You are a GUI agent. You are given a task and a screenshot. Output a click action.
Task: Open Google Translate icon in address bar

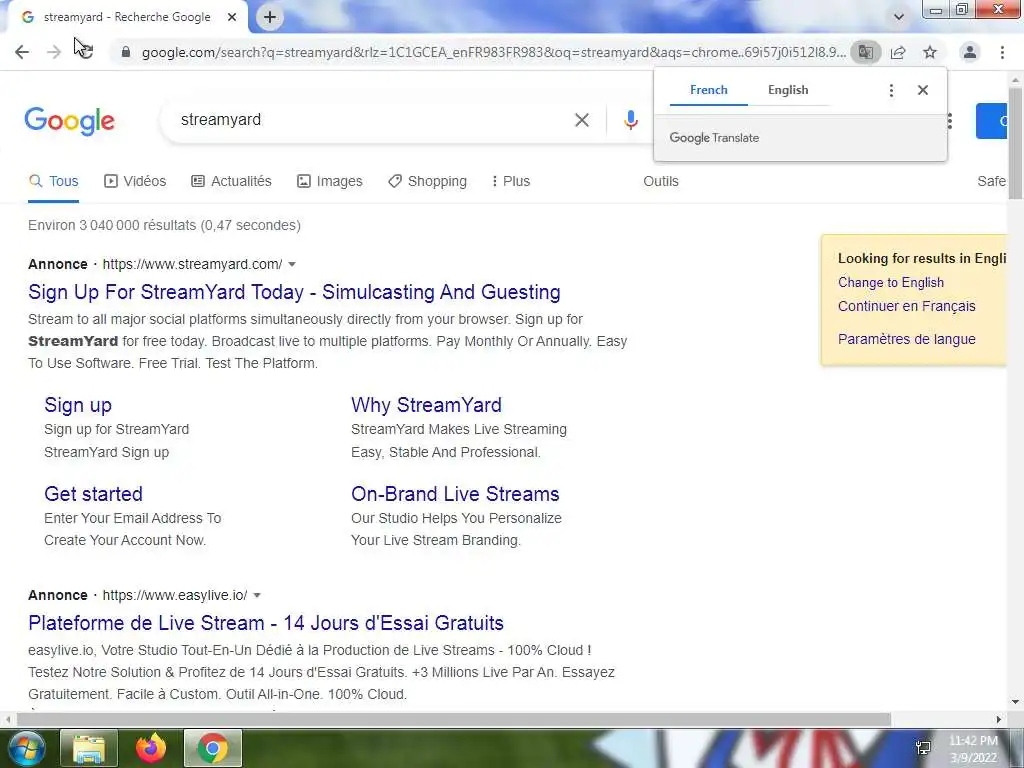[866, 52]
